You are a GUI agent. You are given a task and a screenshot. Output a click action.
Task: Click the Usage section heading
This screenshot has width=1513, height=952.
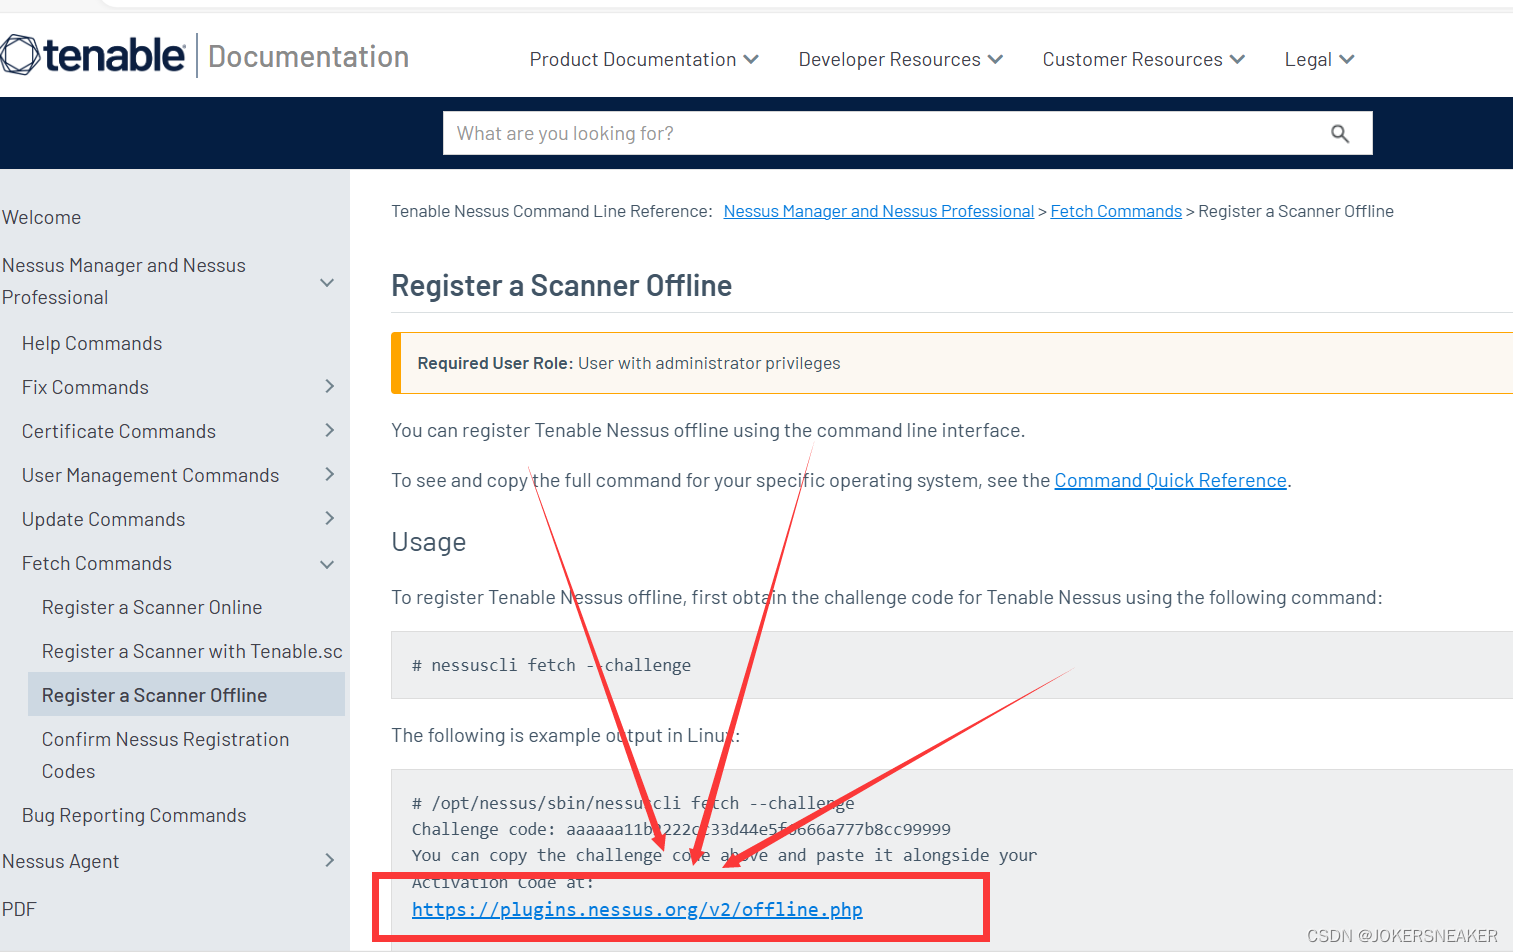click(x=429, y=542)
